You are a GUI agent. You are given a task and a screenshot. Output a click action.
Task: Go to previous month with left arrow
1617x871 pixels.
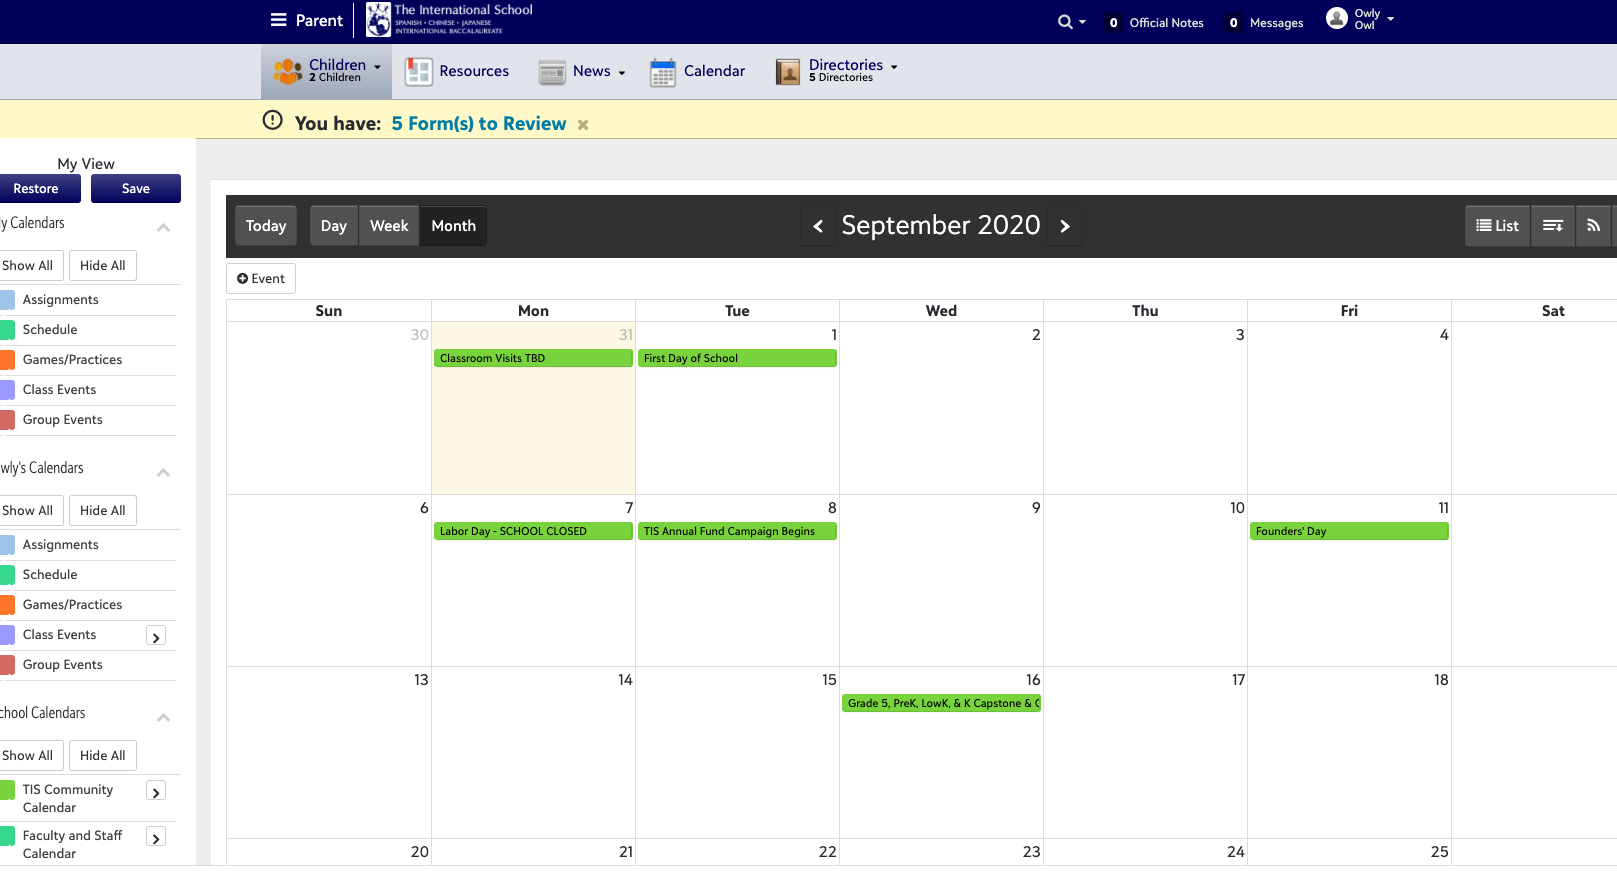(x=818, y=226)
